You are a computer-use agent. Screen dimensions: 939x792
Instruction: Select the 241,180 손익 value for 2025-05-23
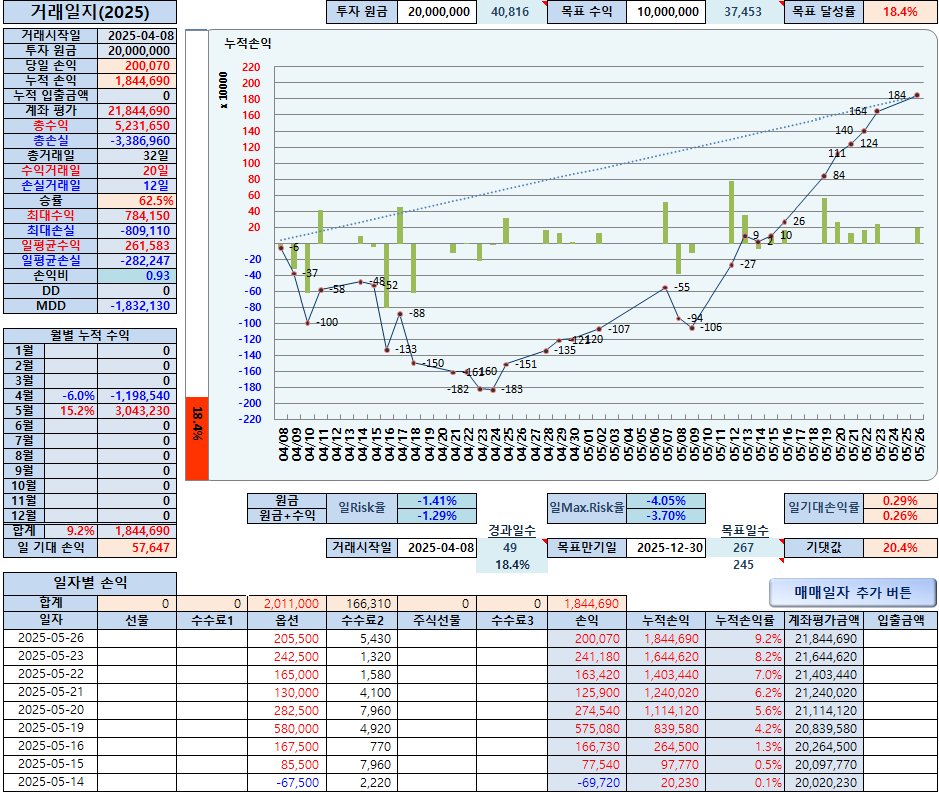(x=587, y=657)
